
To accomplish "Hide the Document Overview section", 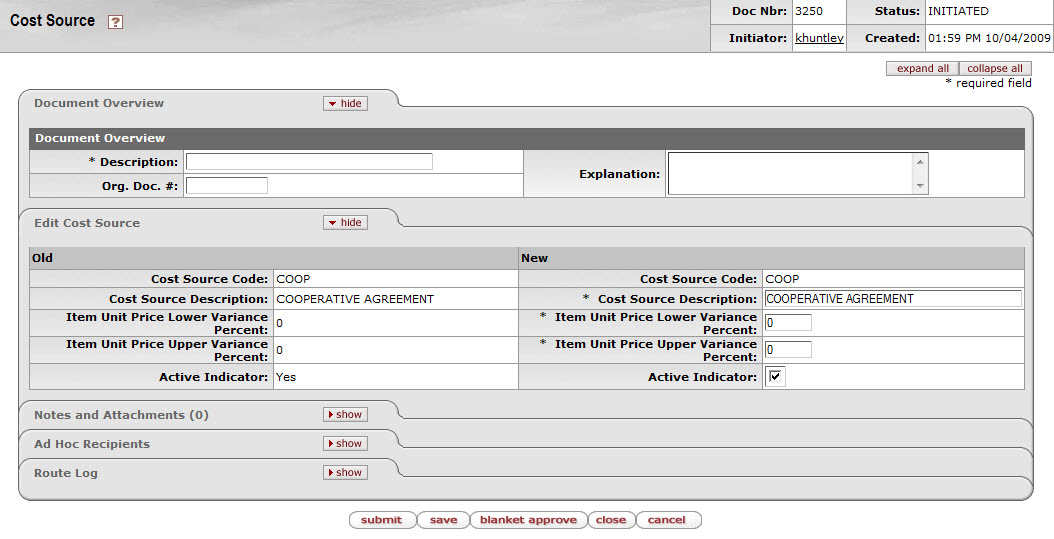I will click(345, 103).
